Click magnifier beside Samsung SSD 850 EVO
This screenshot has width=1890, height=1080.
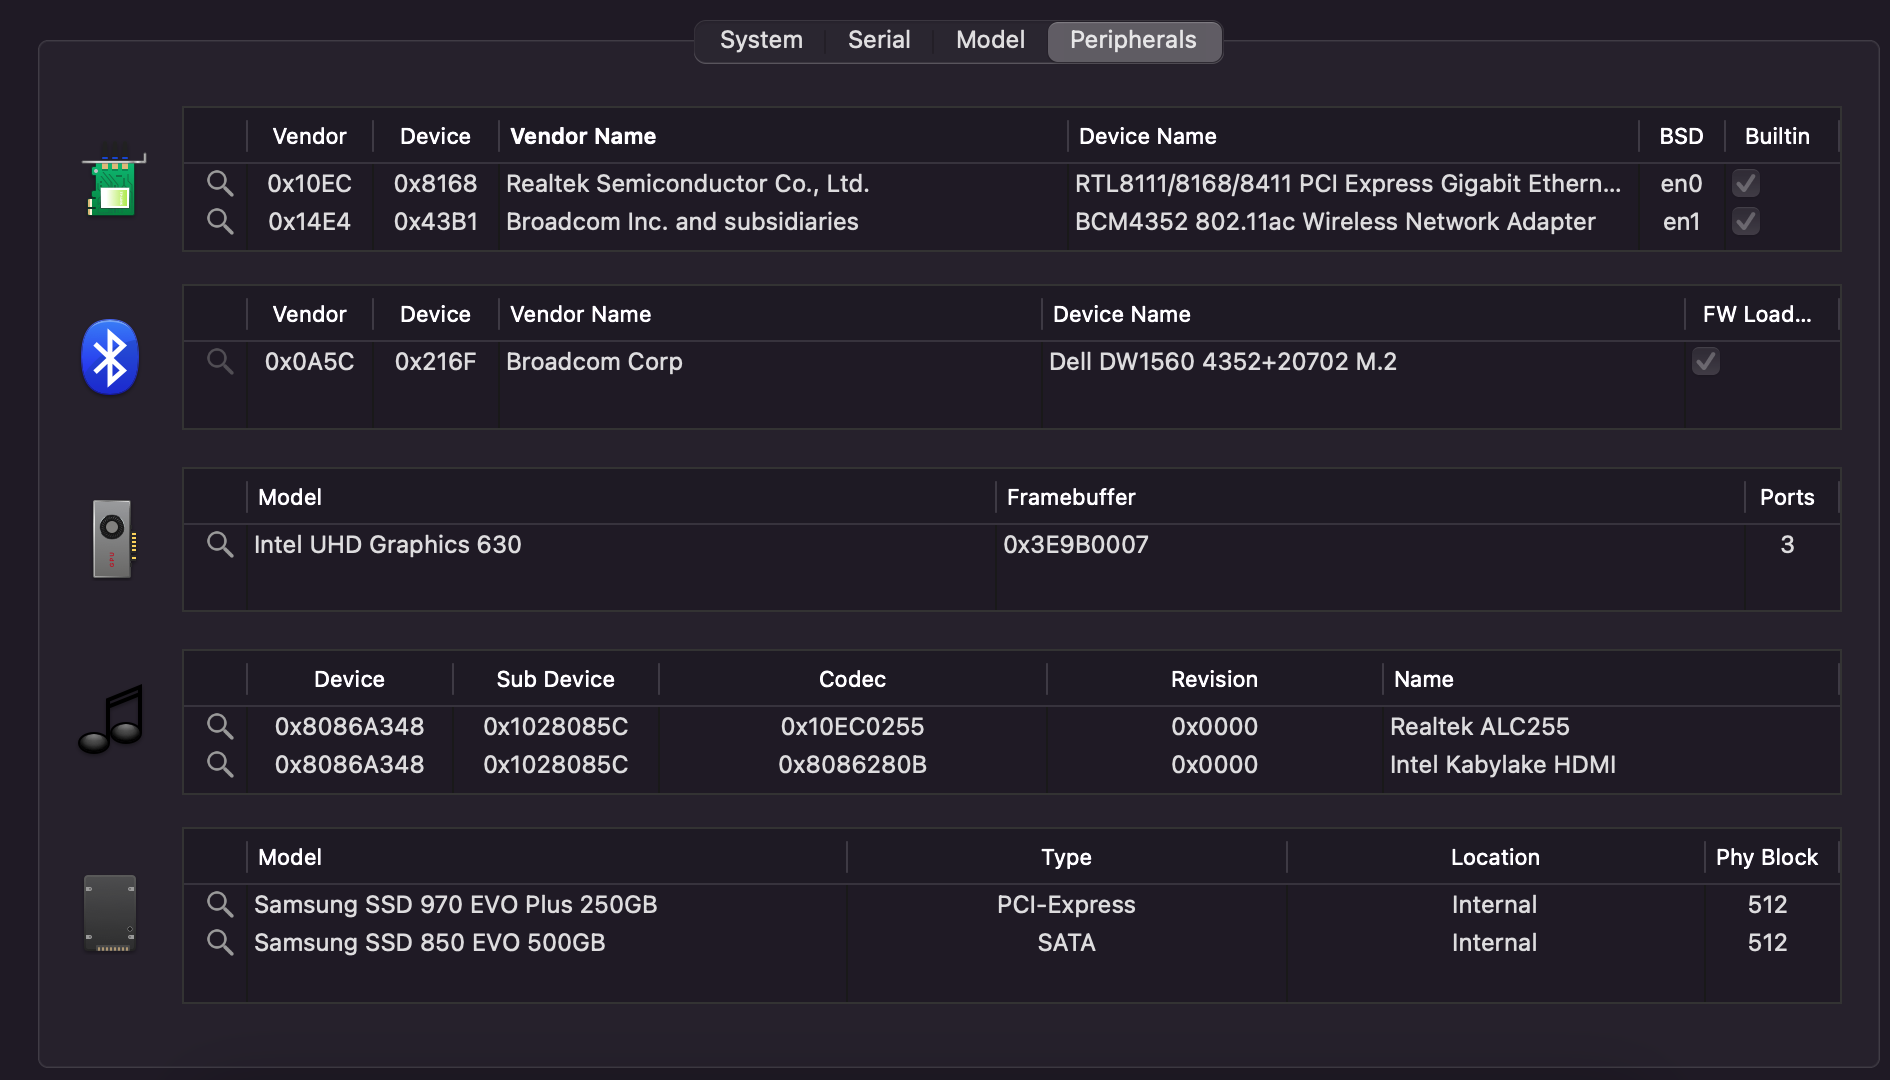point(220,942)
